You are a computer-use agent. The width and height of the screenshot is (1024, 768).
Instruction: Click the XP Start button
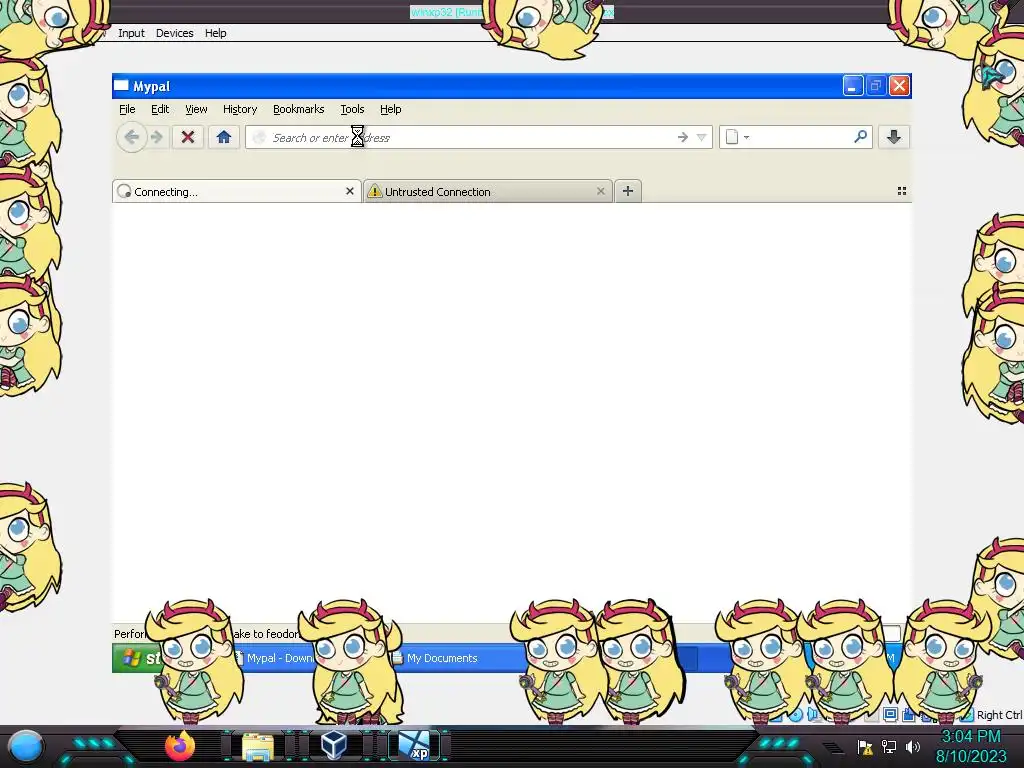134,658
